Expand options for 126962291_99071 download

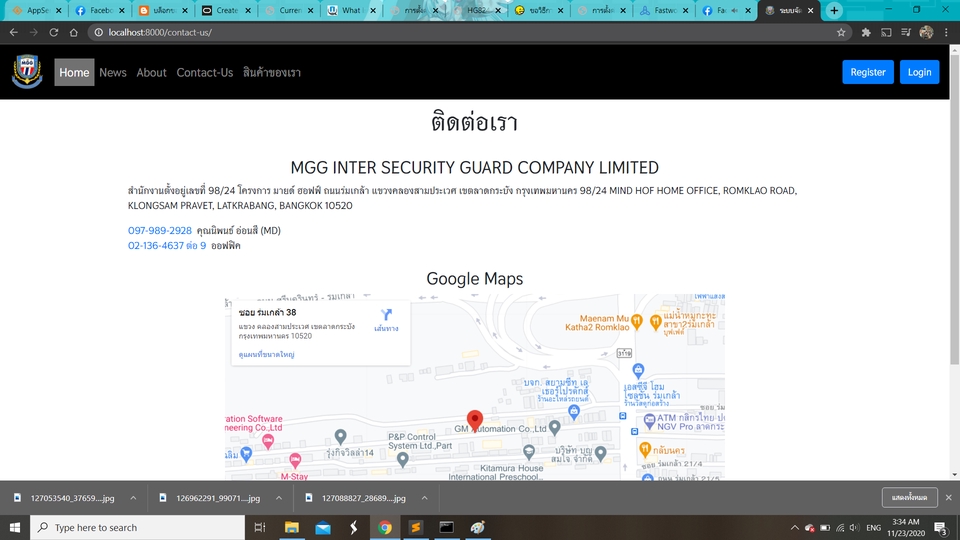[279, 498]
